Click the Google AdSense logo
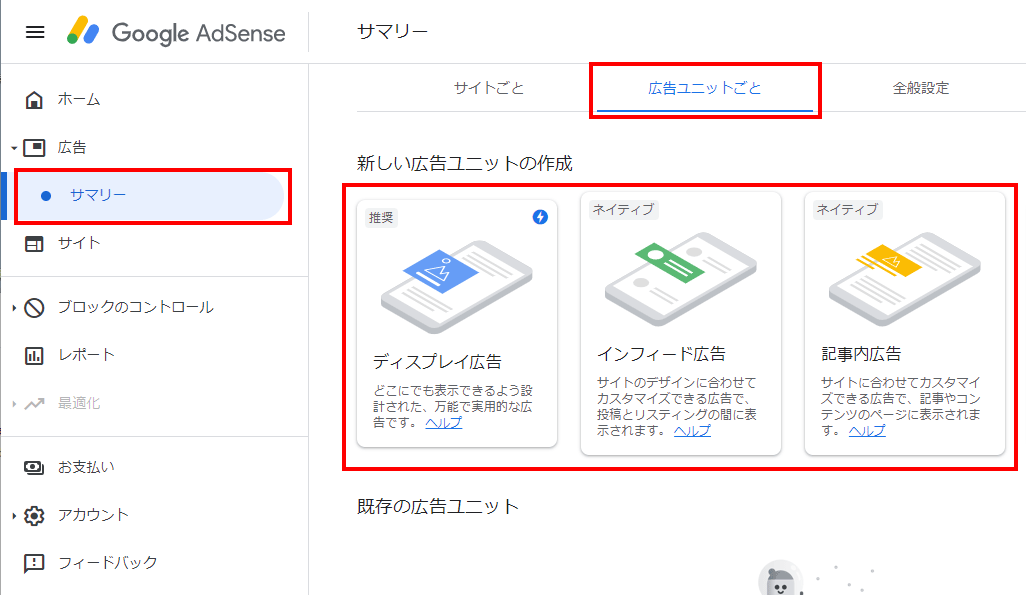1026x595 pixels. [x=176, y=32]
